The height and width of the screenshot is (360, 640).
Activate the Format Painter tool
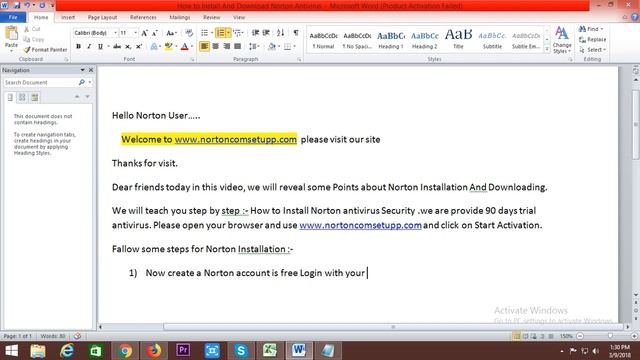(x=45, y=49)
